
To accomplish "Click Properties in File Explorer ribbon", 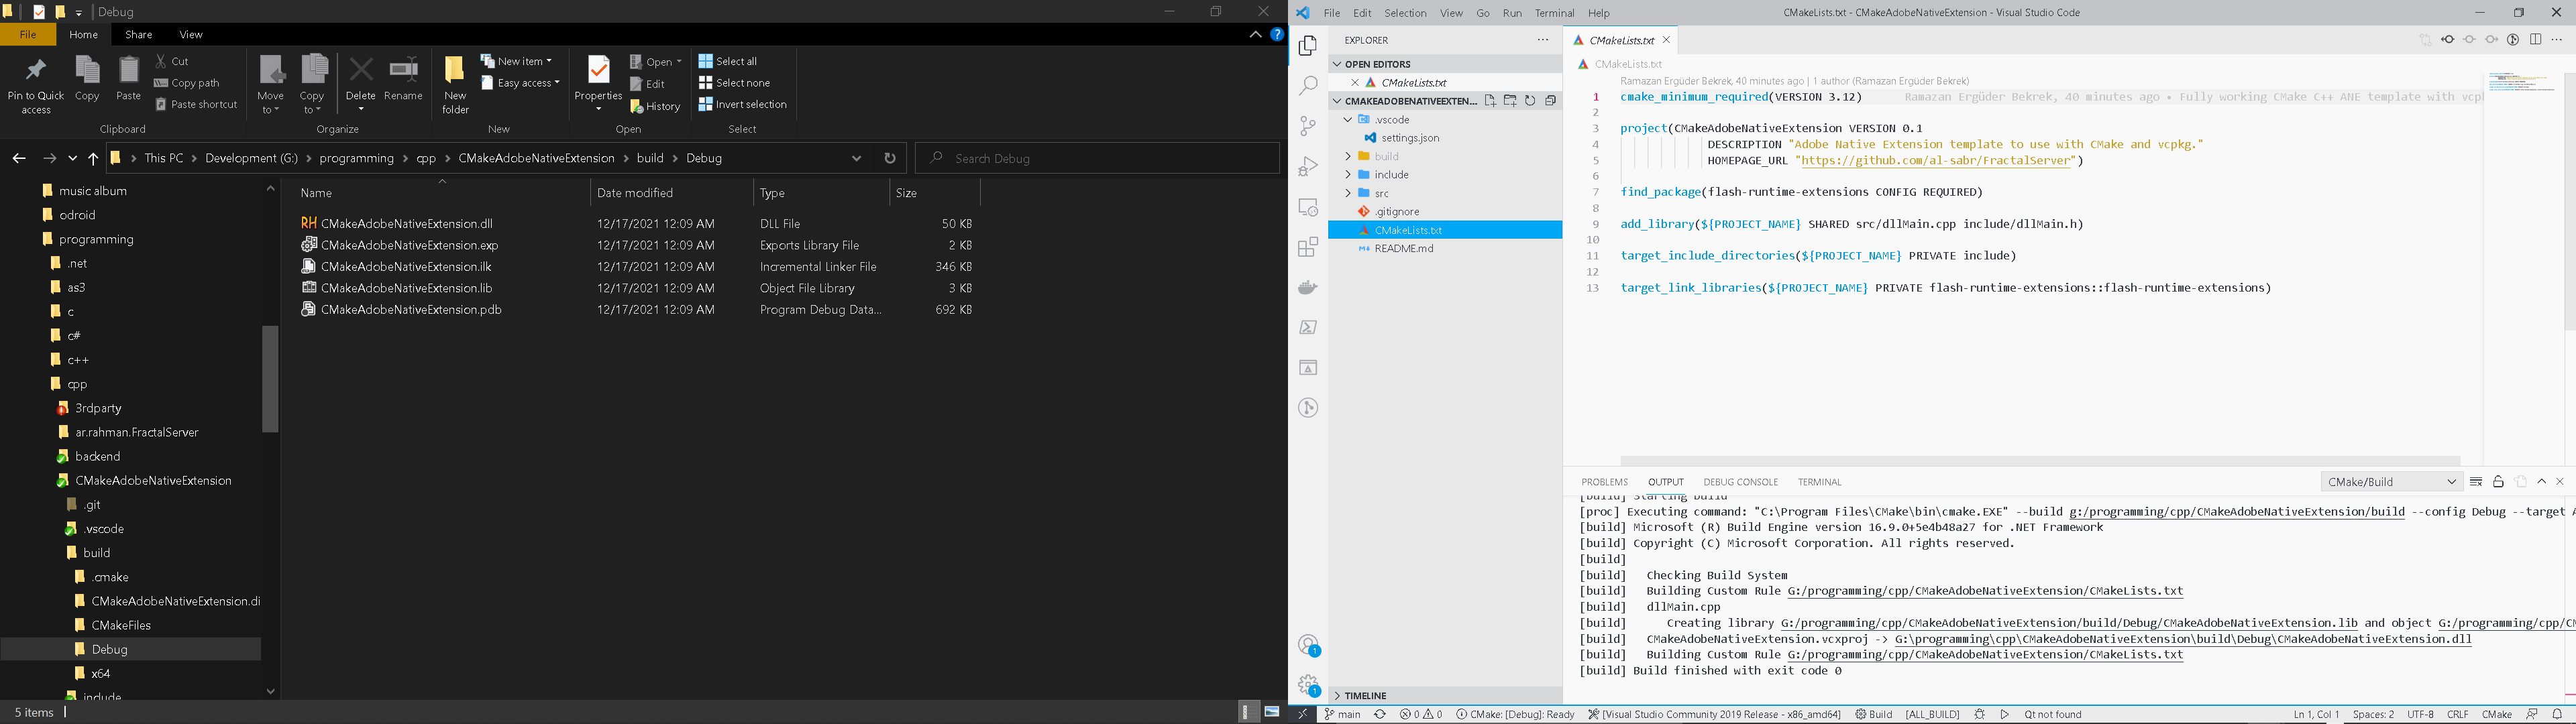I will point(598,83).
